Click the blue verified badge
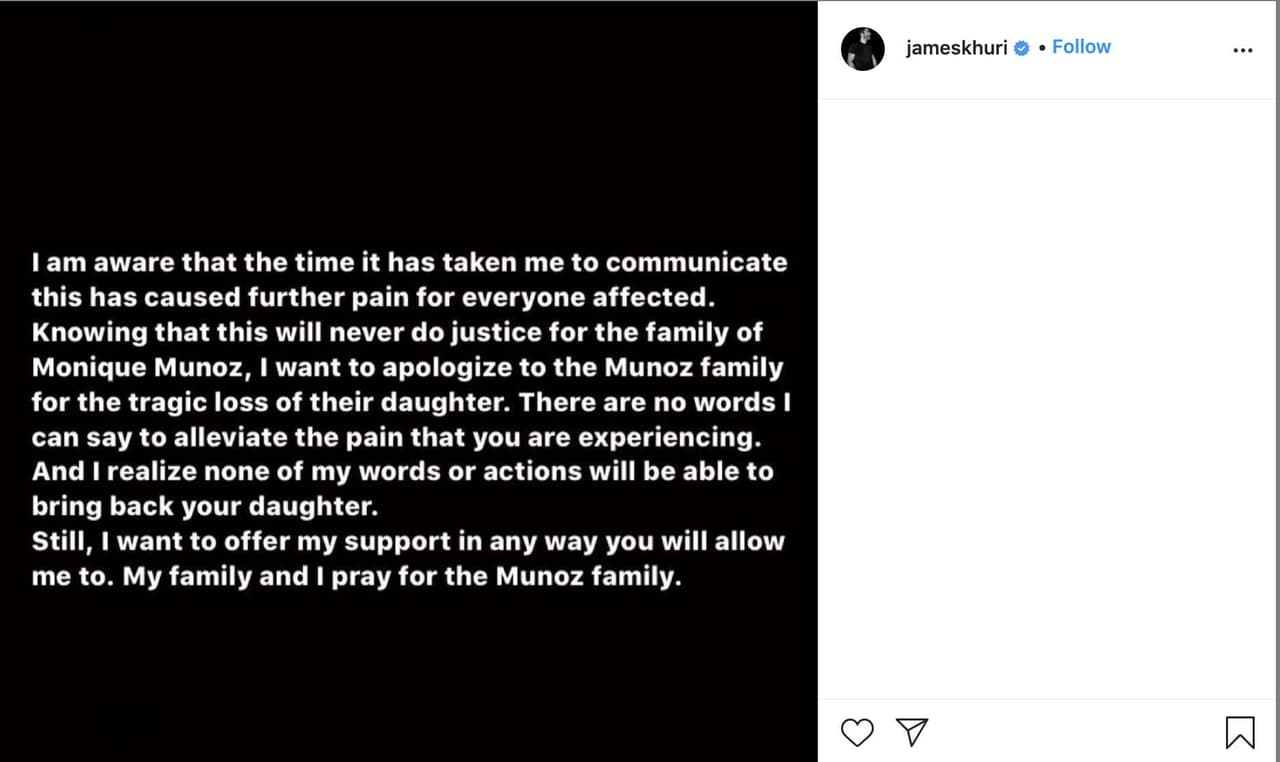This screenshot has height=762, width=1280. (1022, 48)
